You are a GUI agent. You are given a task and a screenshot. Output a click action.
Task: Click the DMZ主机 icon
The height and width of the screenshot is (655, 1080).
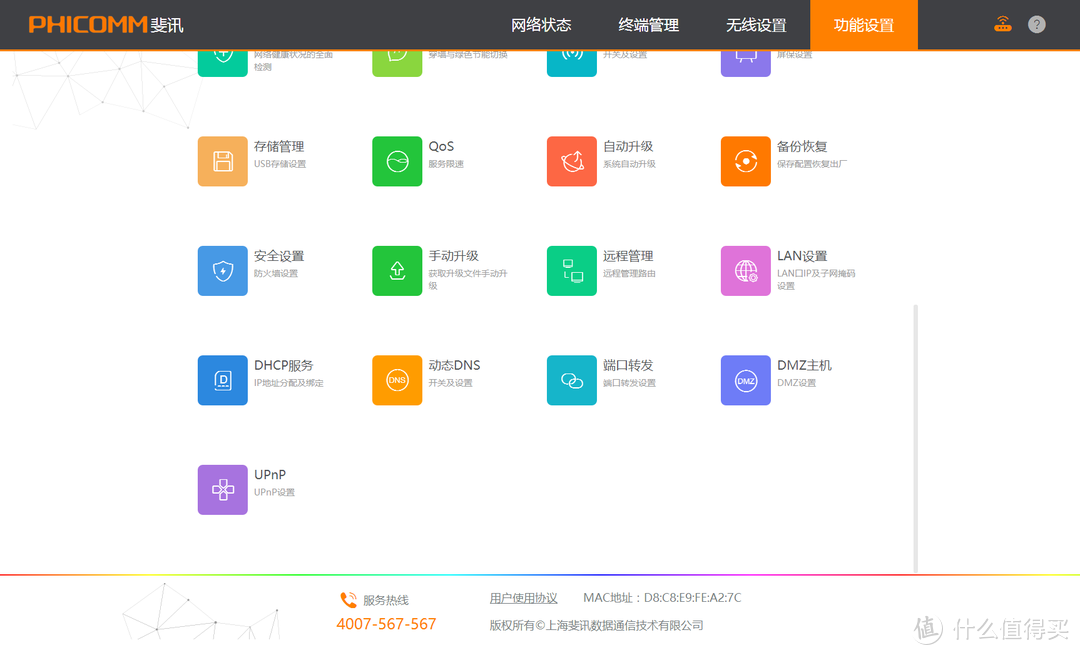click(x=745, y=380)
